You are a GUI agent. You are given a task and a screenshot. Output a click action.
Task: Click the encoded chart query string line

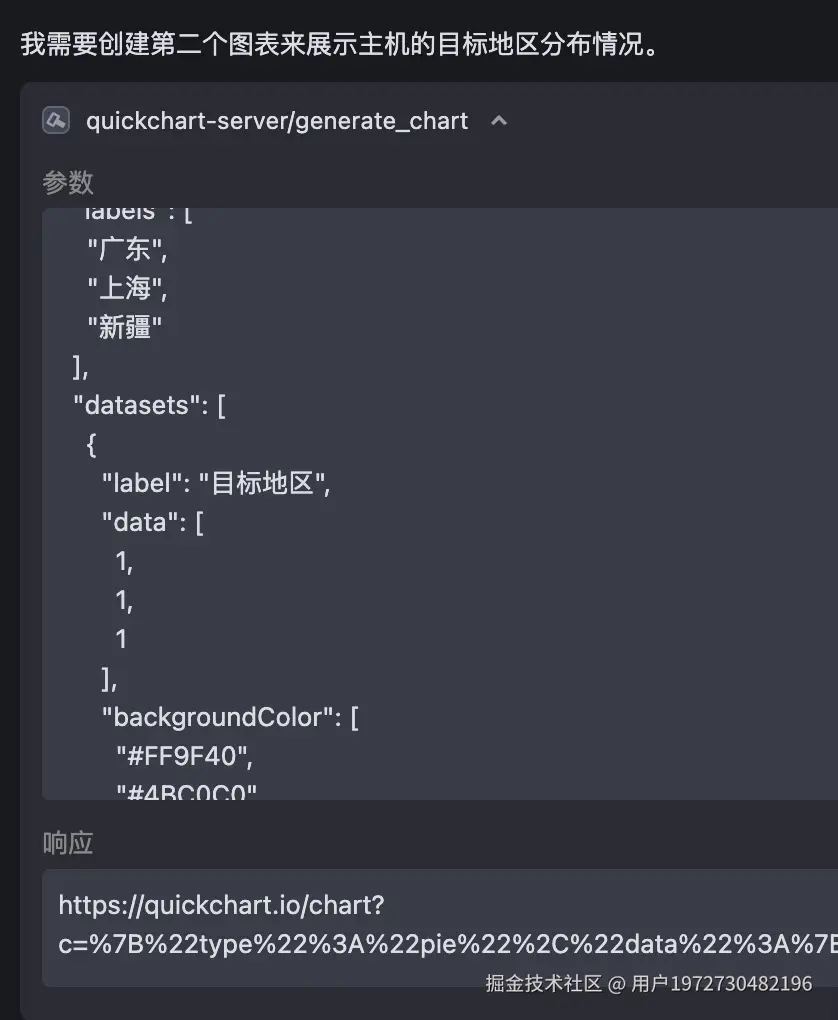448,944
